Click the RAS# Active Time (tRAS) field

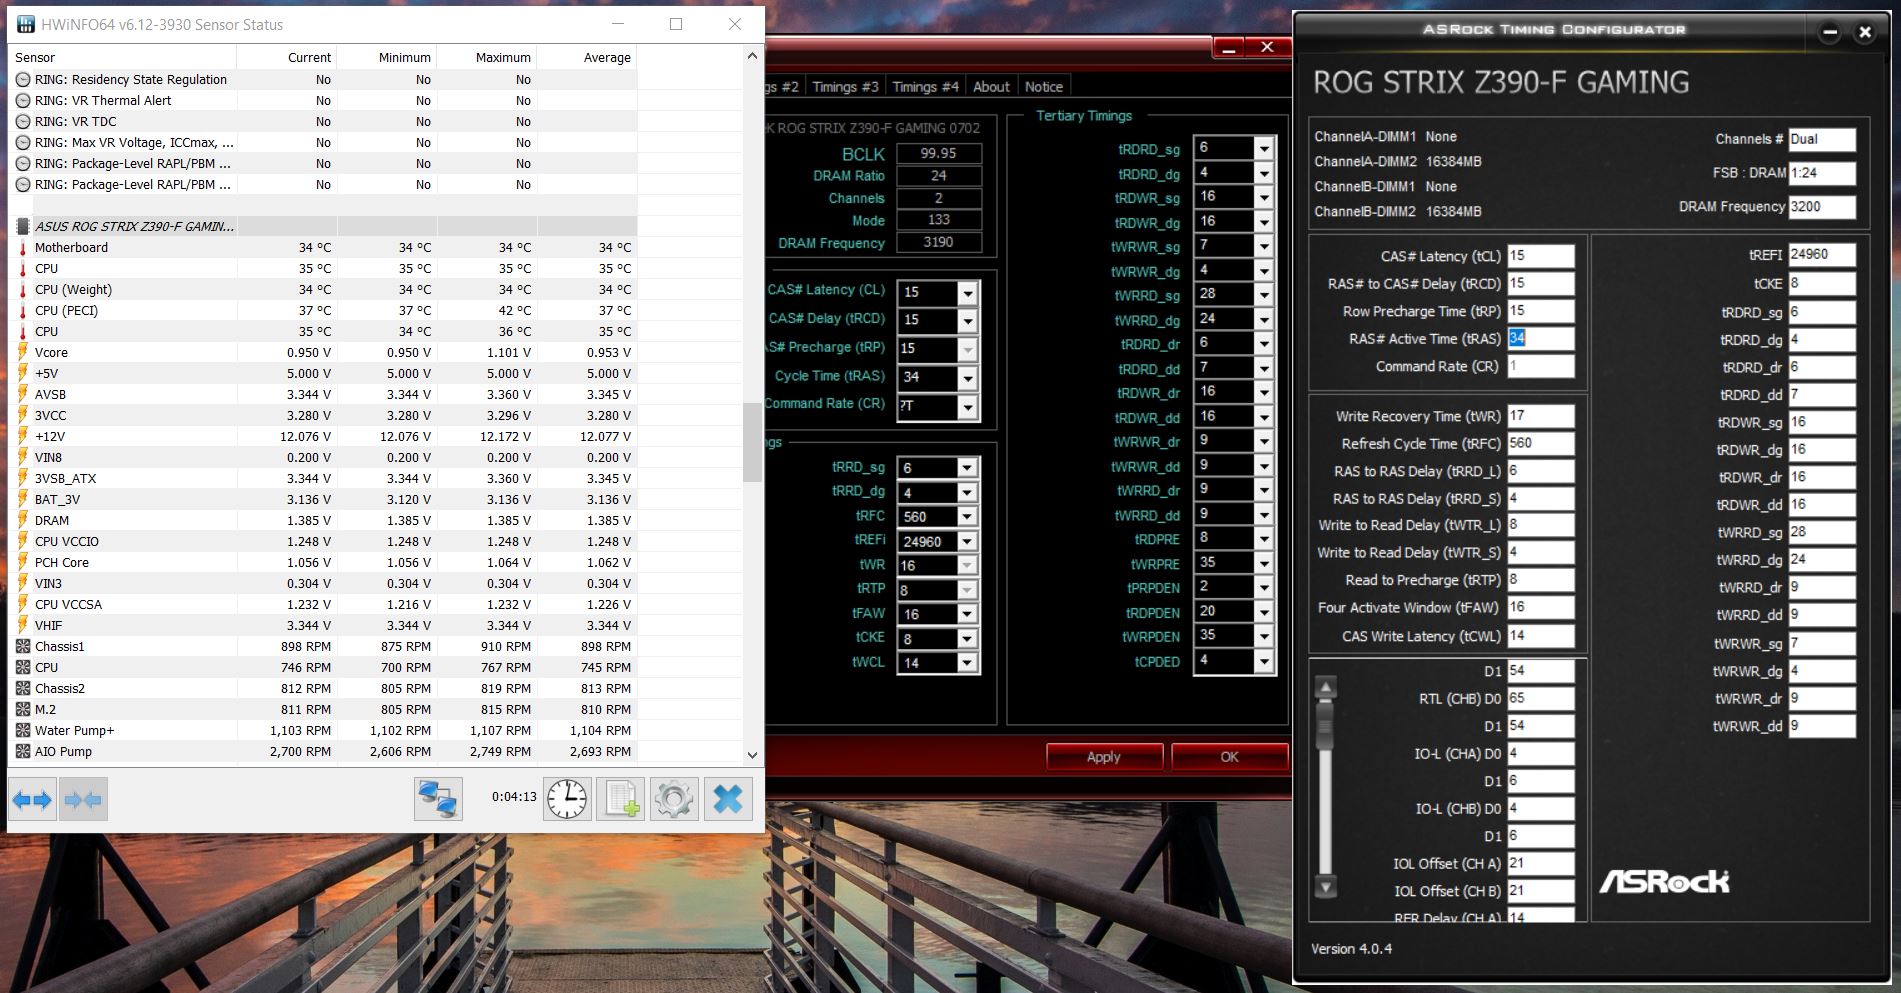1540,339
